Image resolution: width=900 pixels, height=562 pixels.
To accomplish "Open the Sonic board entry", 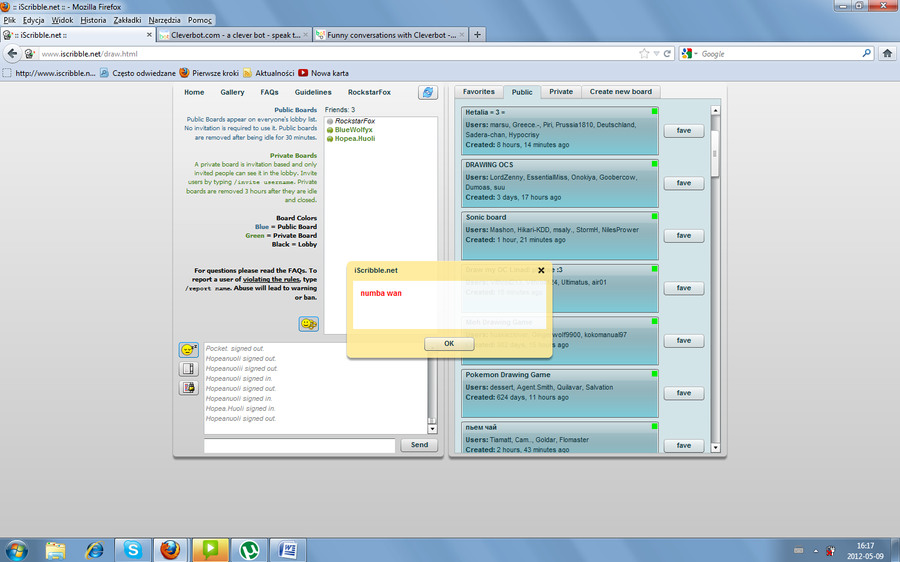I will tap(560, 236).
